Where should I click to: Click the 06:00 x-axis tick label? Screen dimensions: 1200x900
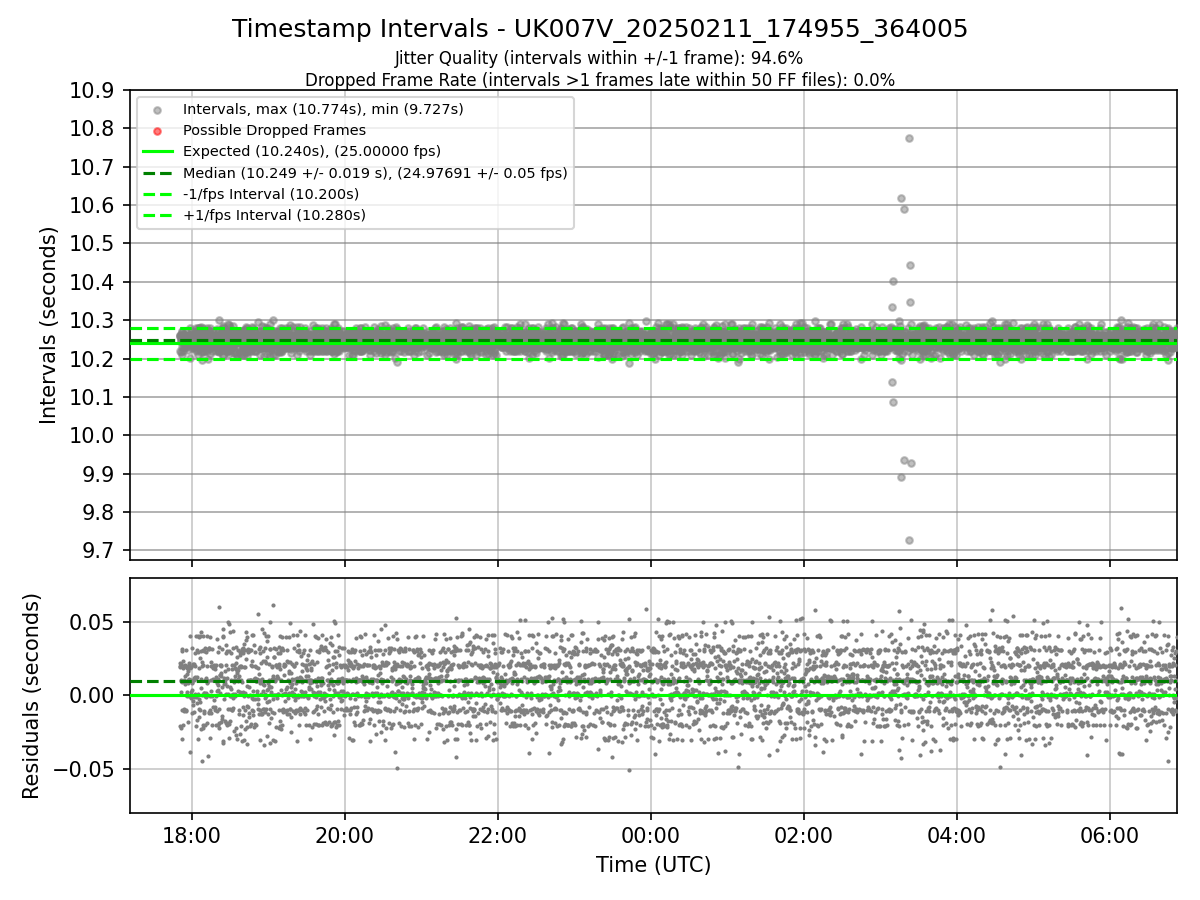tap(1110, 834)
